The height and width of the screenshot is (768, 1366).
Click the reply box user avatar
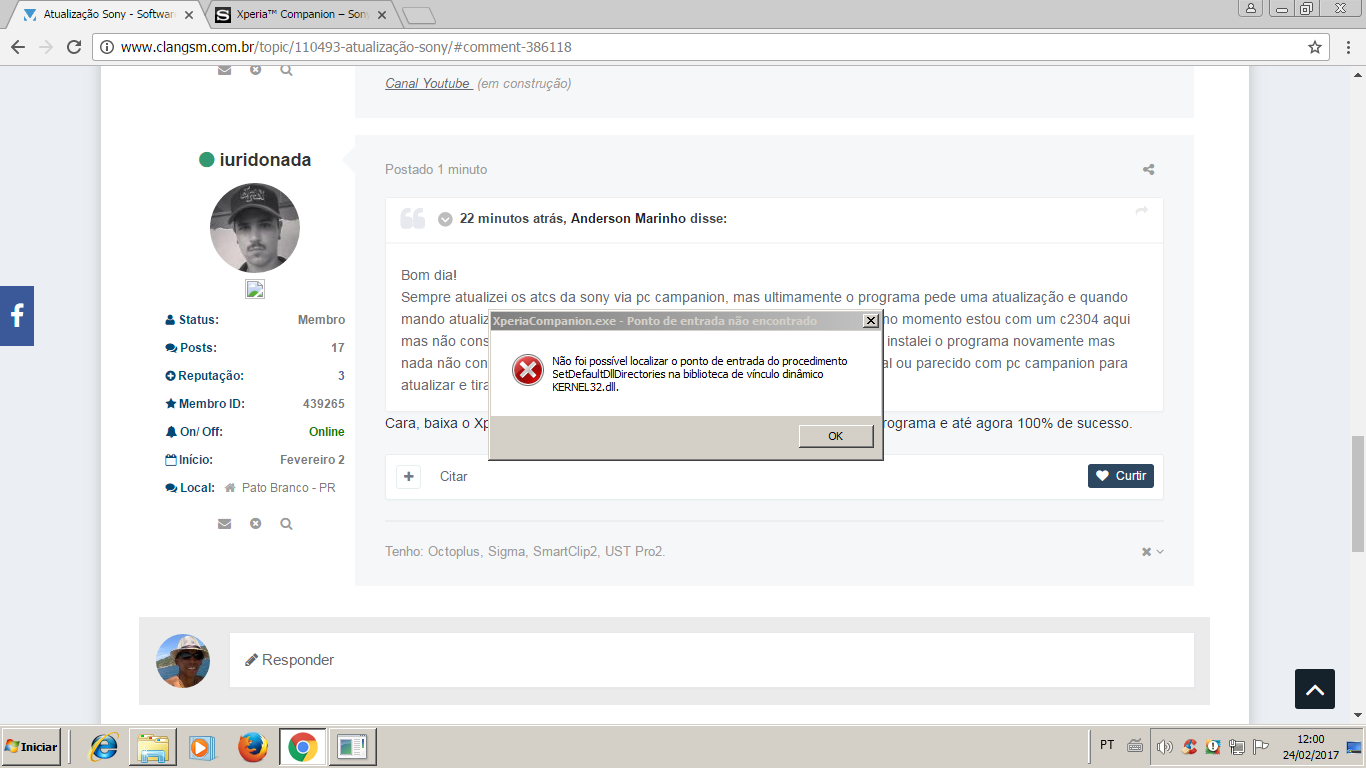point(183,661)
